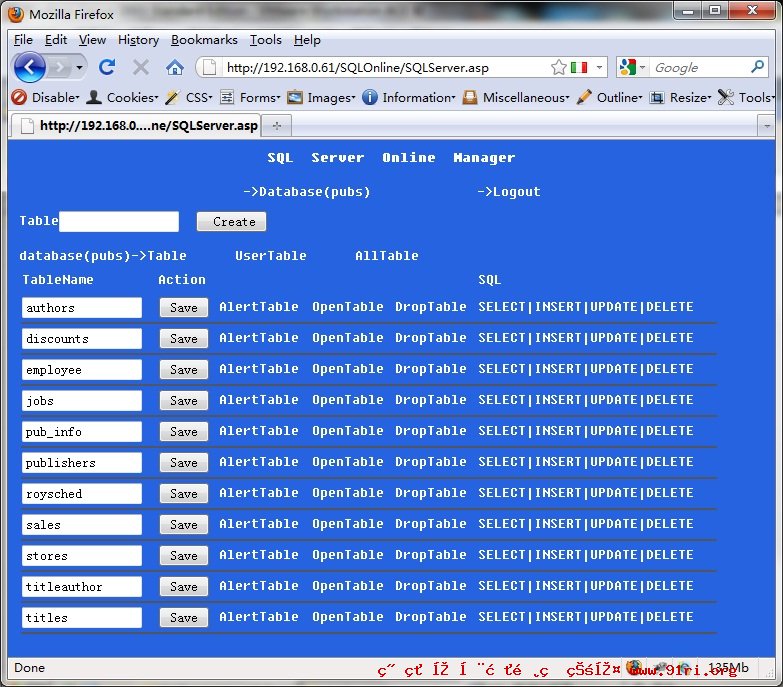Click the Italian flag icon in address bar
The height and width of the screenshot is (687, 783).
pos(579,67)
